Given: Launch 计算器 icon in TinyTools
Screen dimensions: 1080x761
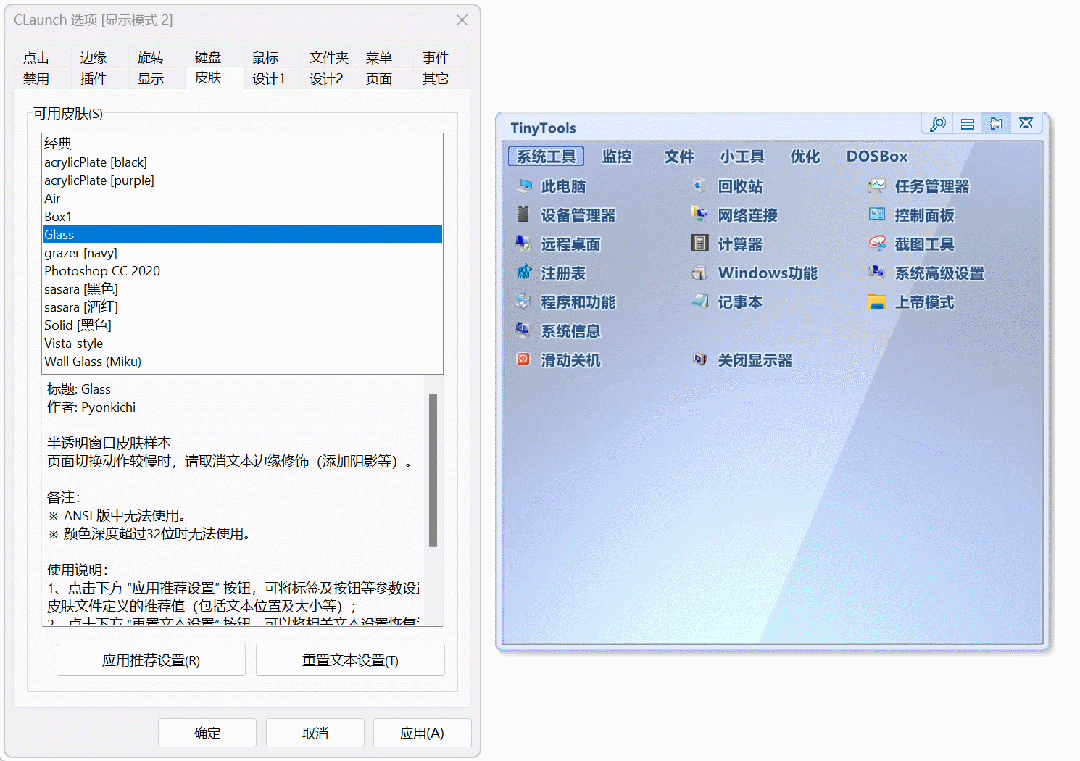Looking at the screenshot, I should [700, 244].
